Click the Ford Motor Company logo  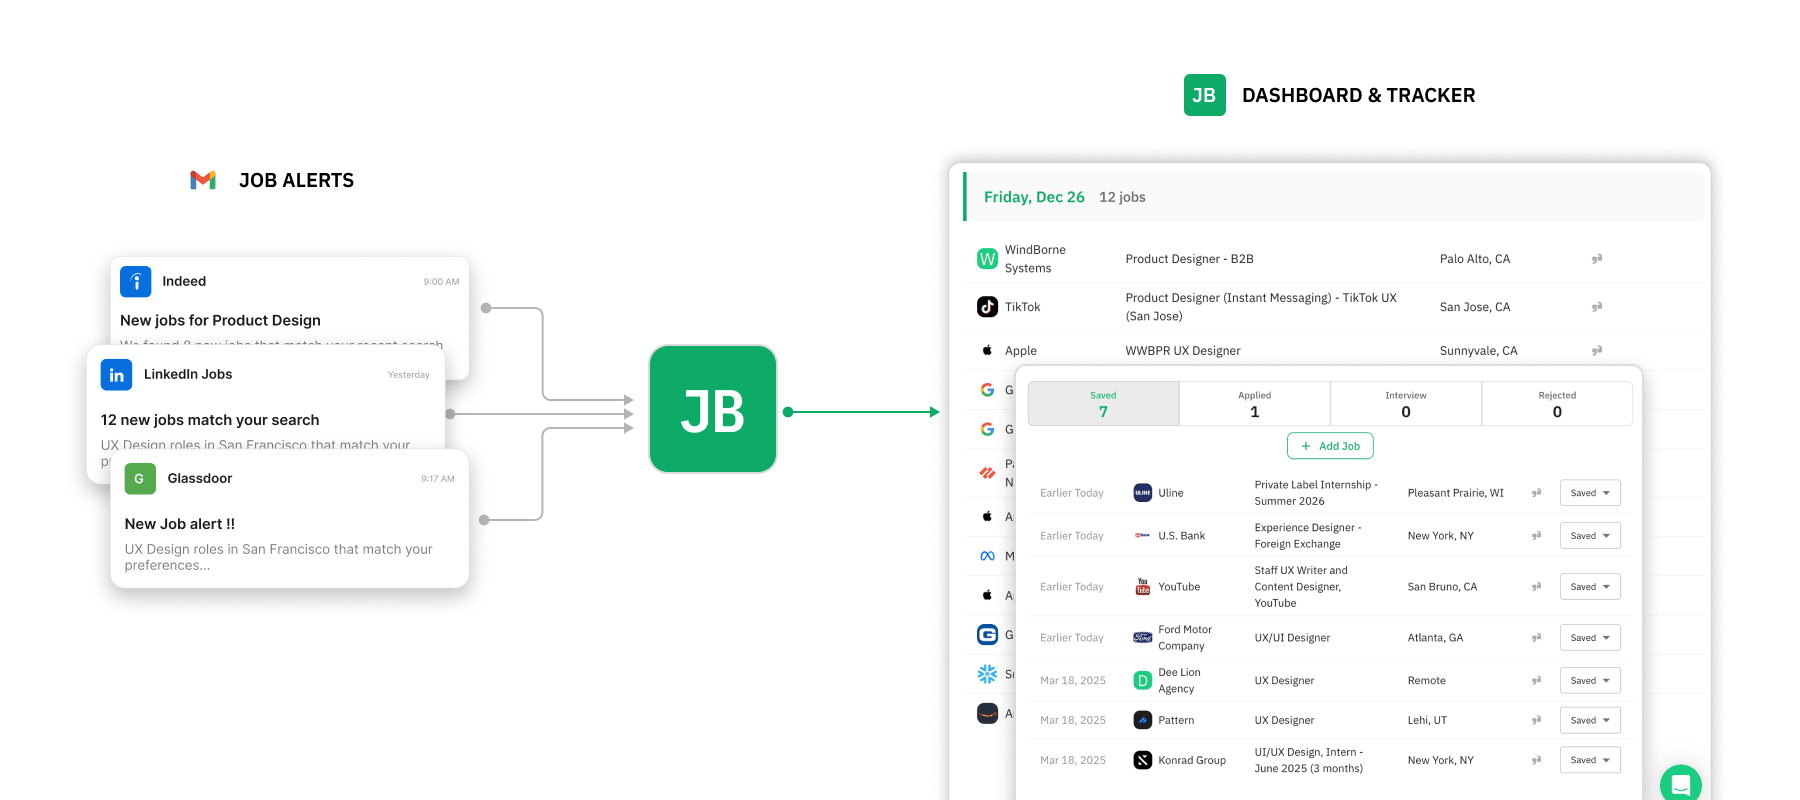pos(1142,638)
